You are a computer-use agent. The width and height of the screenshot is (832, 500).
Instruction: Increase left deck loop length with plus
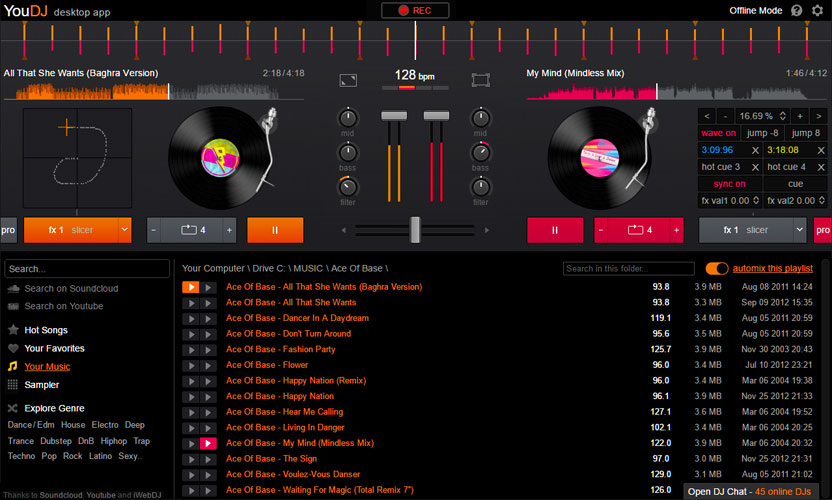229,230
